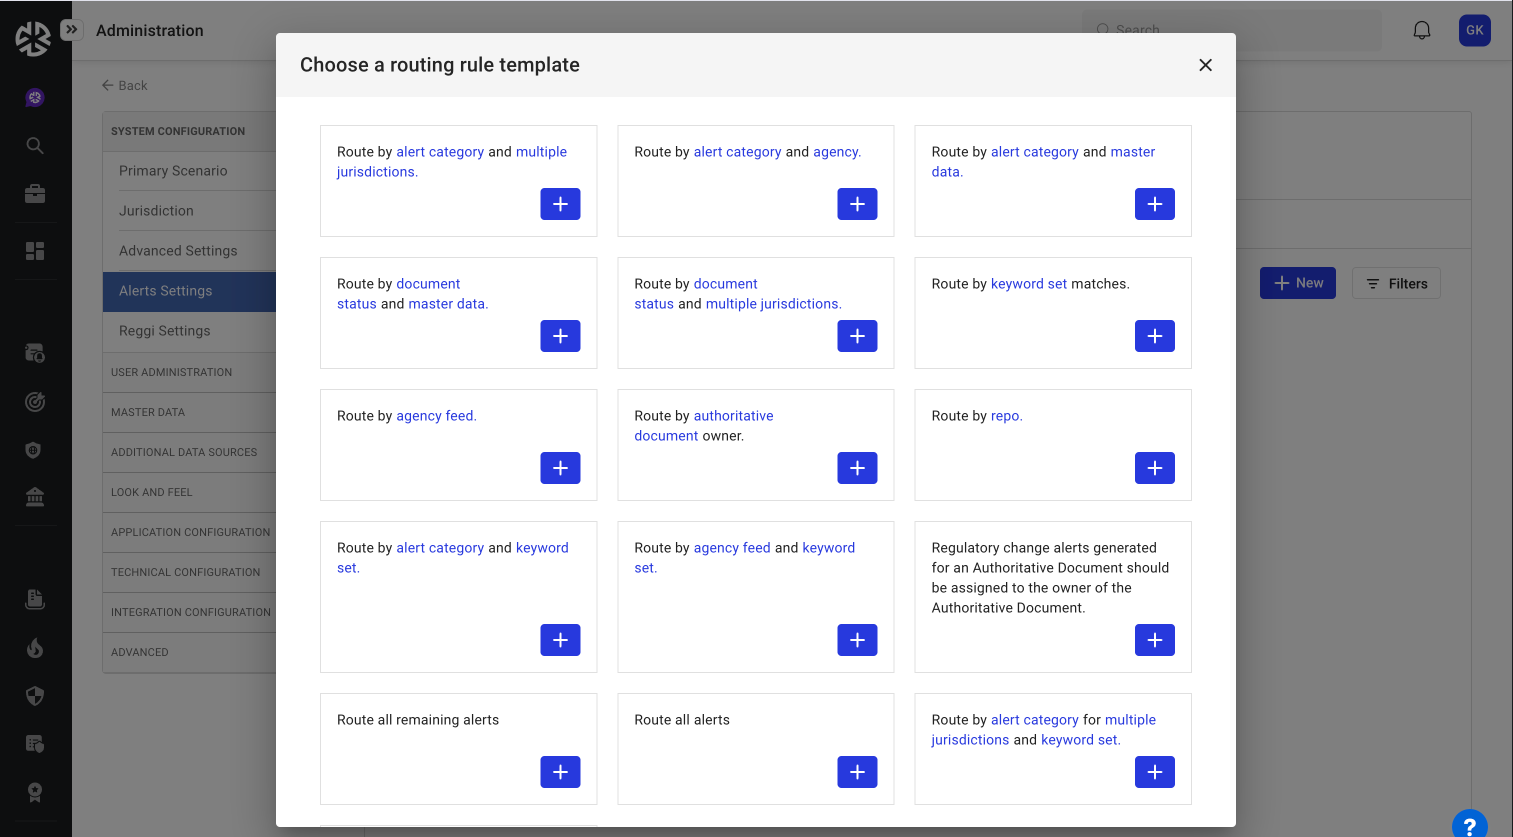Add the alert category and multiple jurisdictions template
The image size is (1513, 837).
pyautogui.click(x=560, y=204)
